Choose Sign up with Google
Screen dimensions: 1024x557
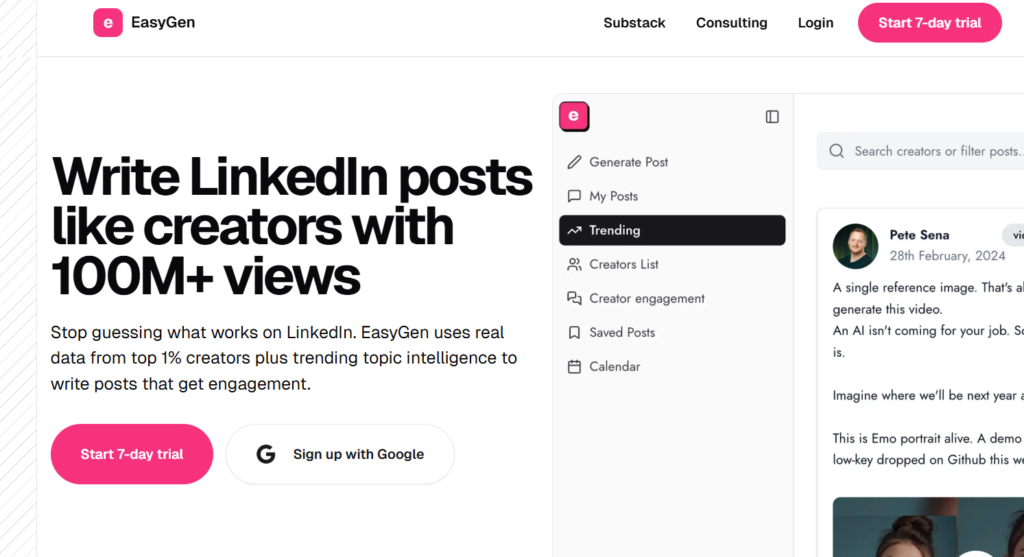tap(340, 454)
